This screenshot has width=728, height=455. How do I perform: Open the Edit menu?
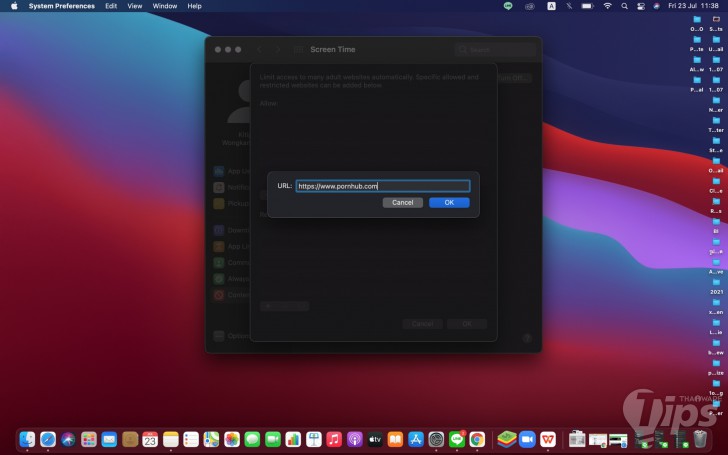[x=111, y=6]
